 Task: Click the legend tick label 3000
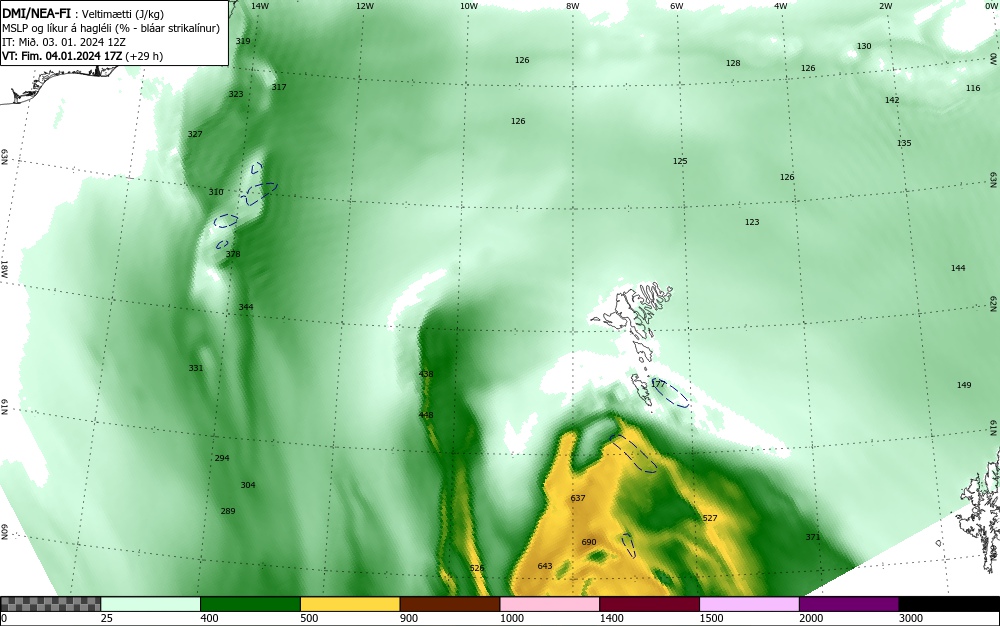(x=911, y=618)
